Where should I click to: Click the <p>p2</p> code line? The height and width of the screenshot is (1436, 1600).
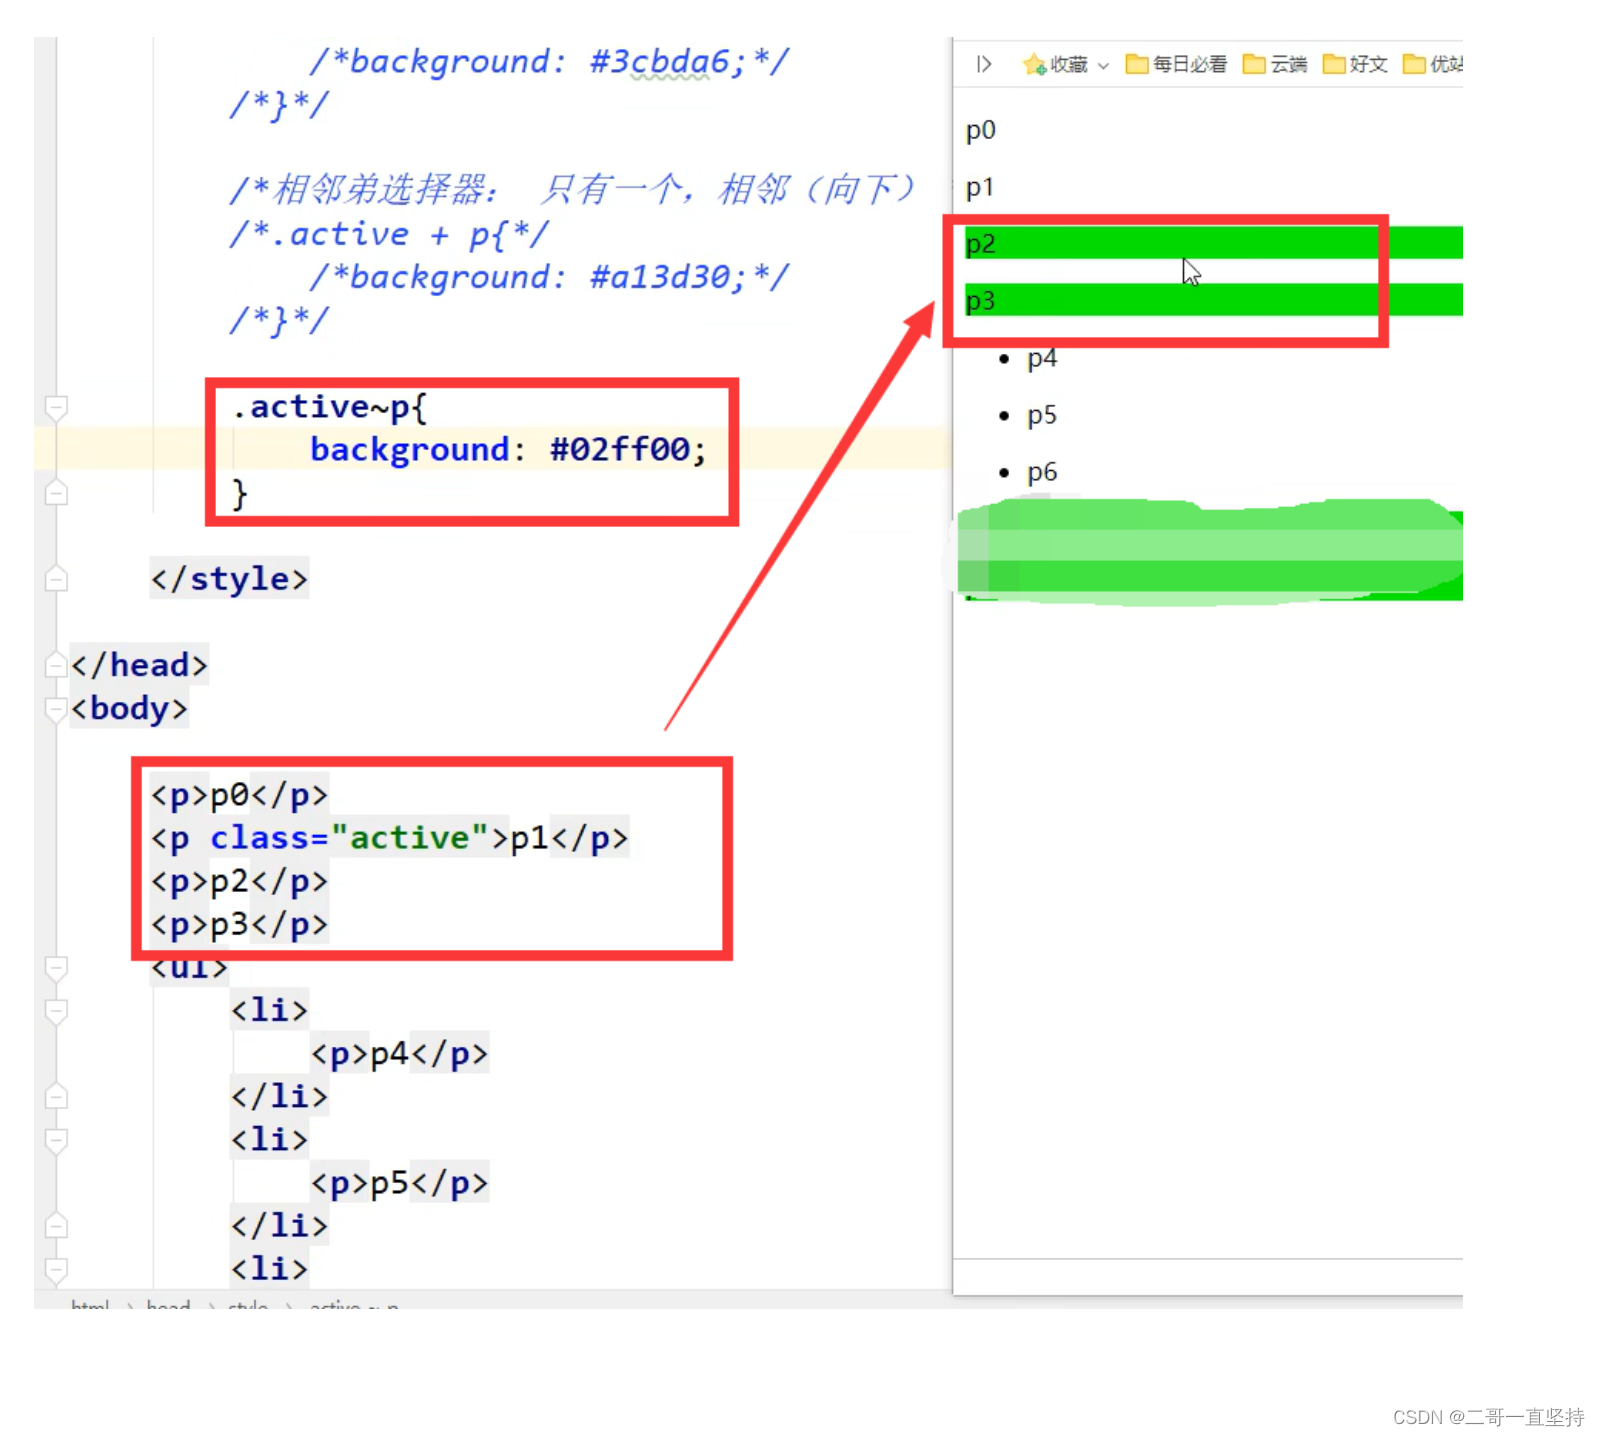point(239,881)
